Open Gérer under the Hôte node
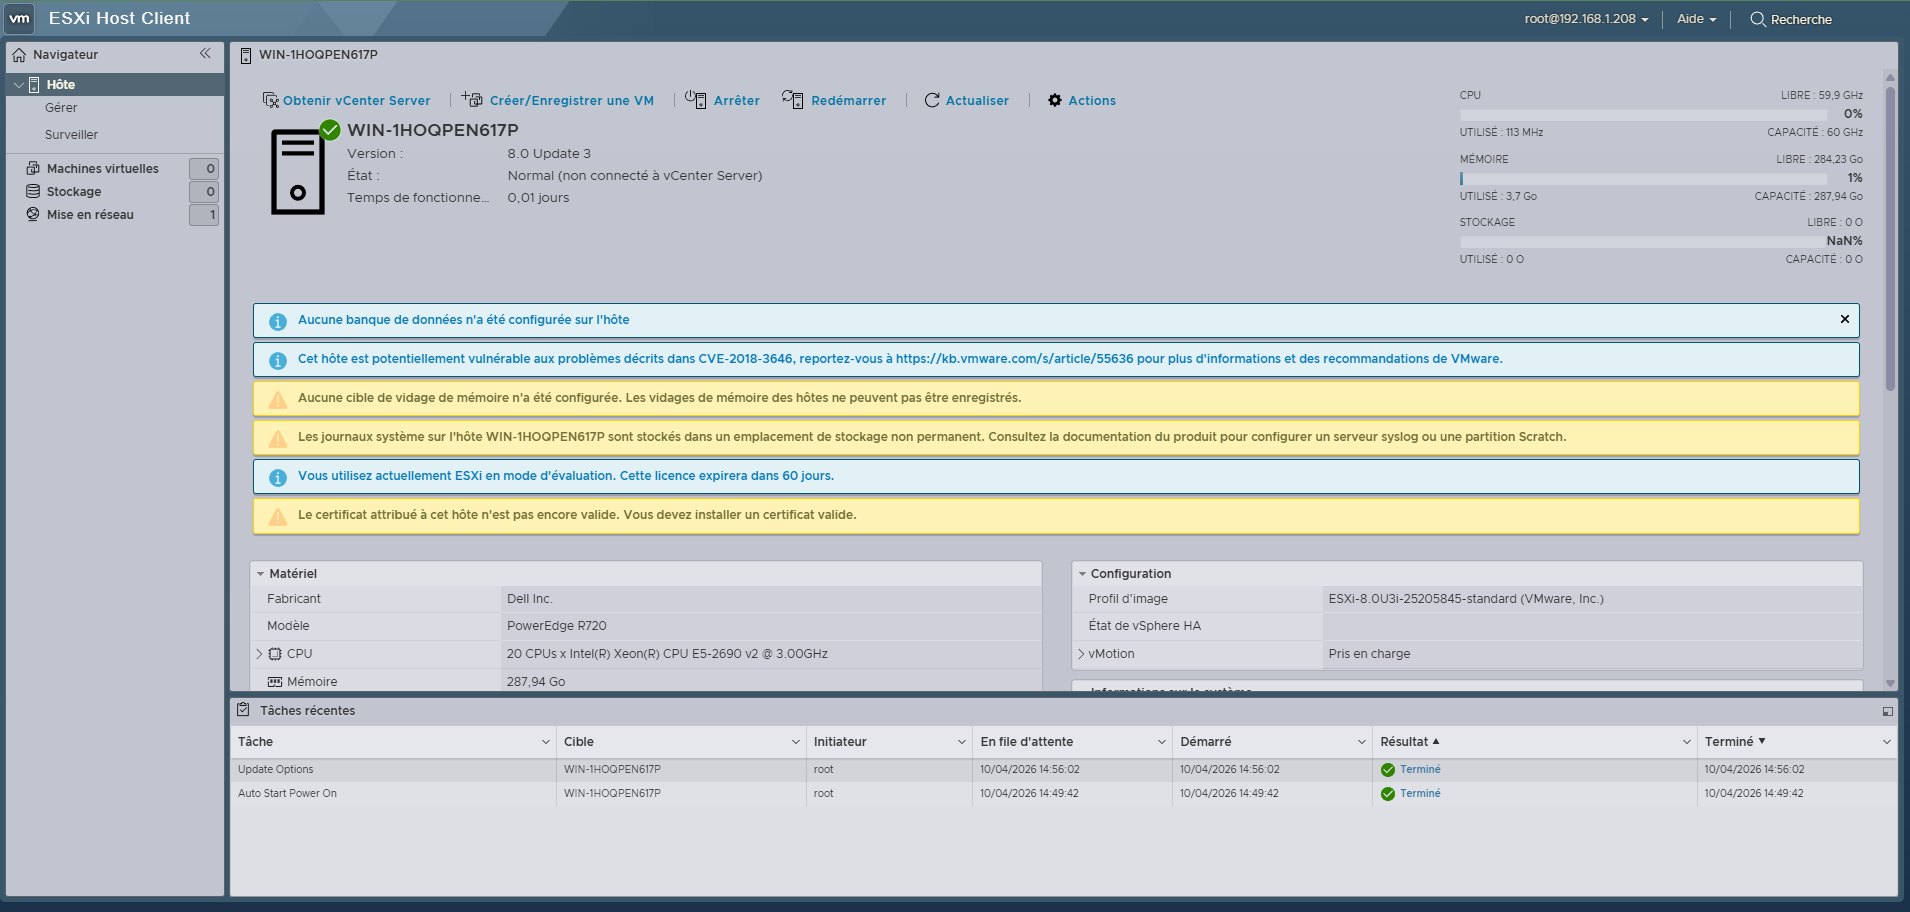Screen dimensions: 1910x912 (61, 108)
